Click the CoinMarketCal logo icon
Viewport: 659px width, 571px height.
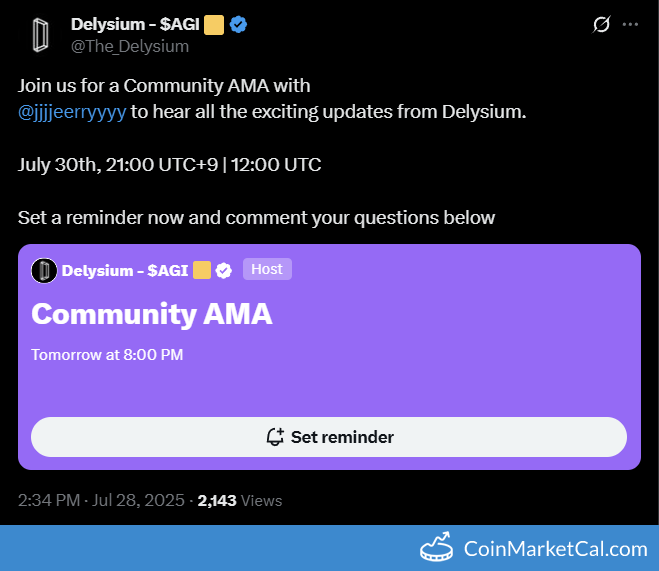point(437,547)
